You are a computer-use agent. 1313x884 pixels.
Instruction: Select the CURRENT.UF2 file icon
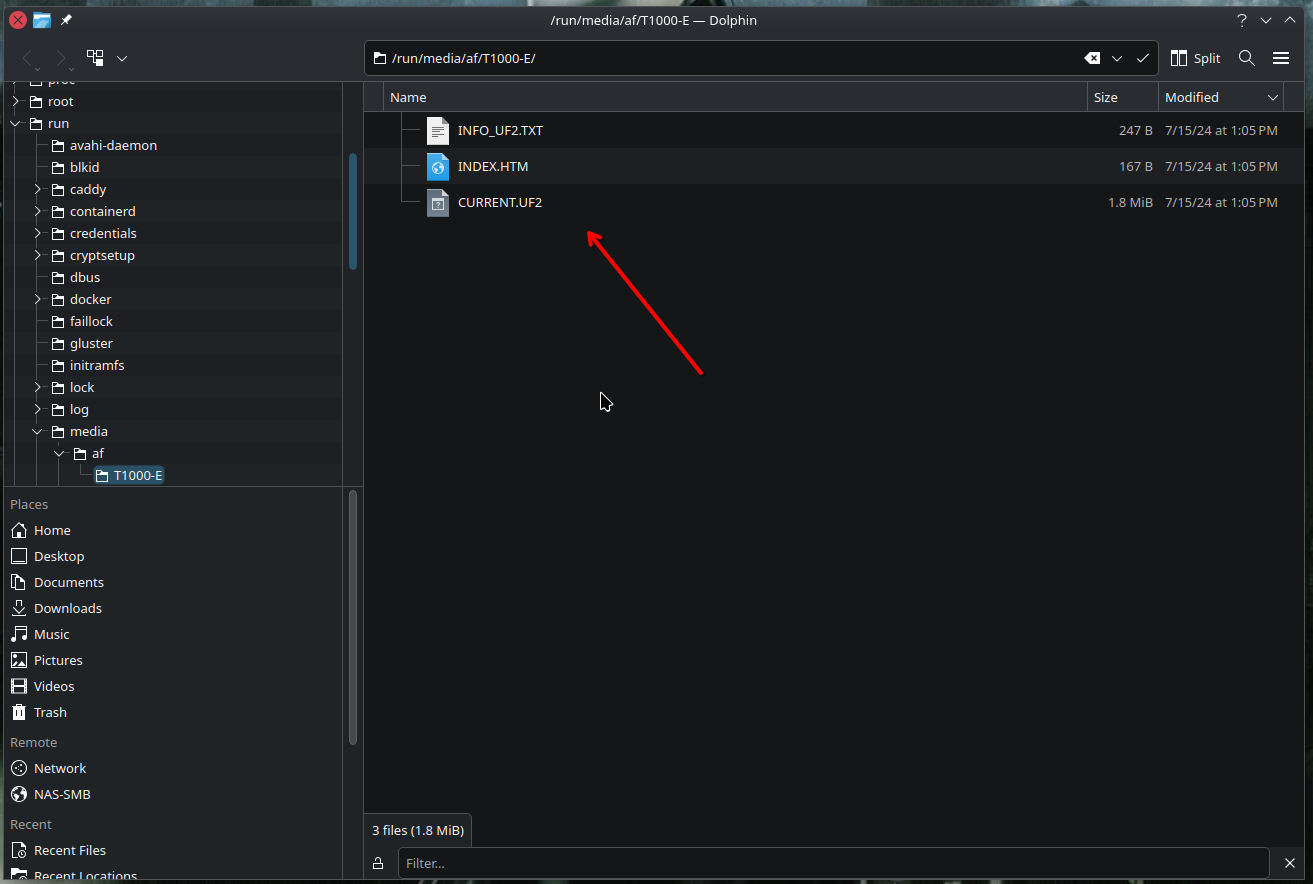click(438, 202)
